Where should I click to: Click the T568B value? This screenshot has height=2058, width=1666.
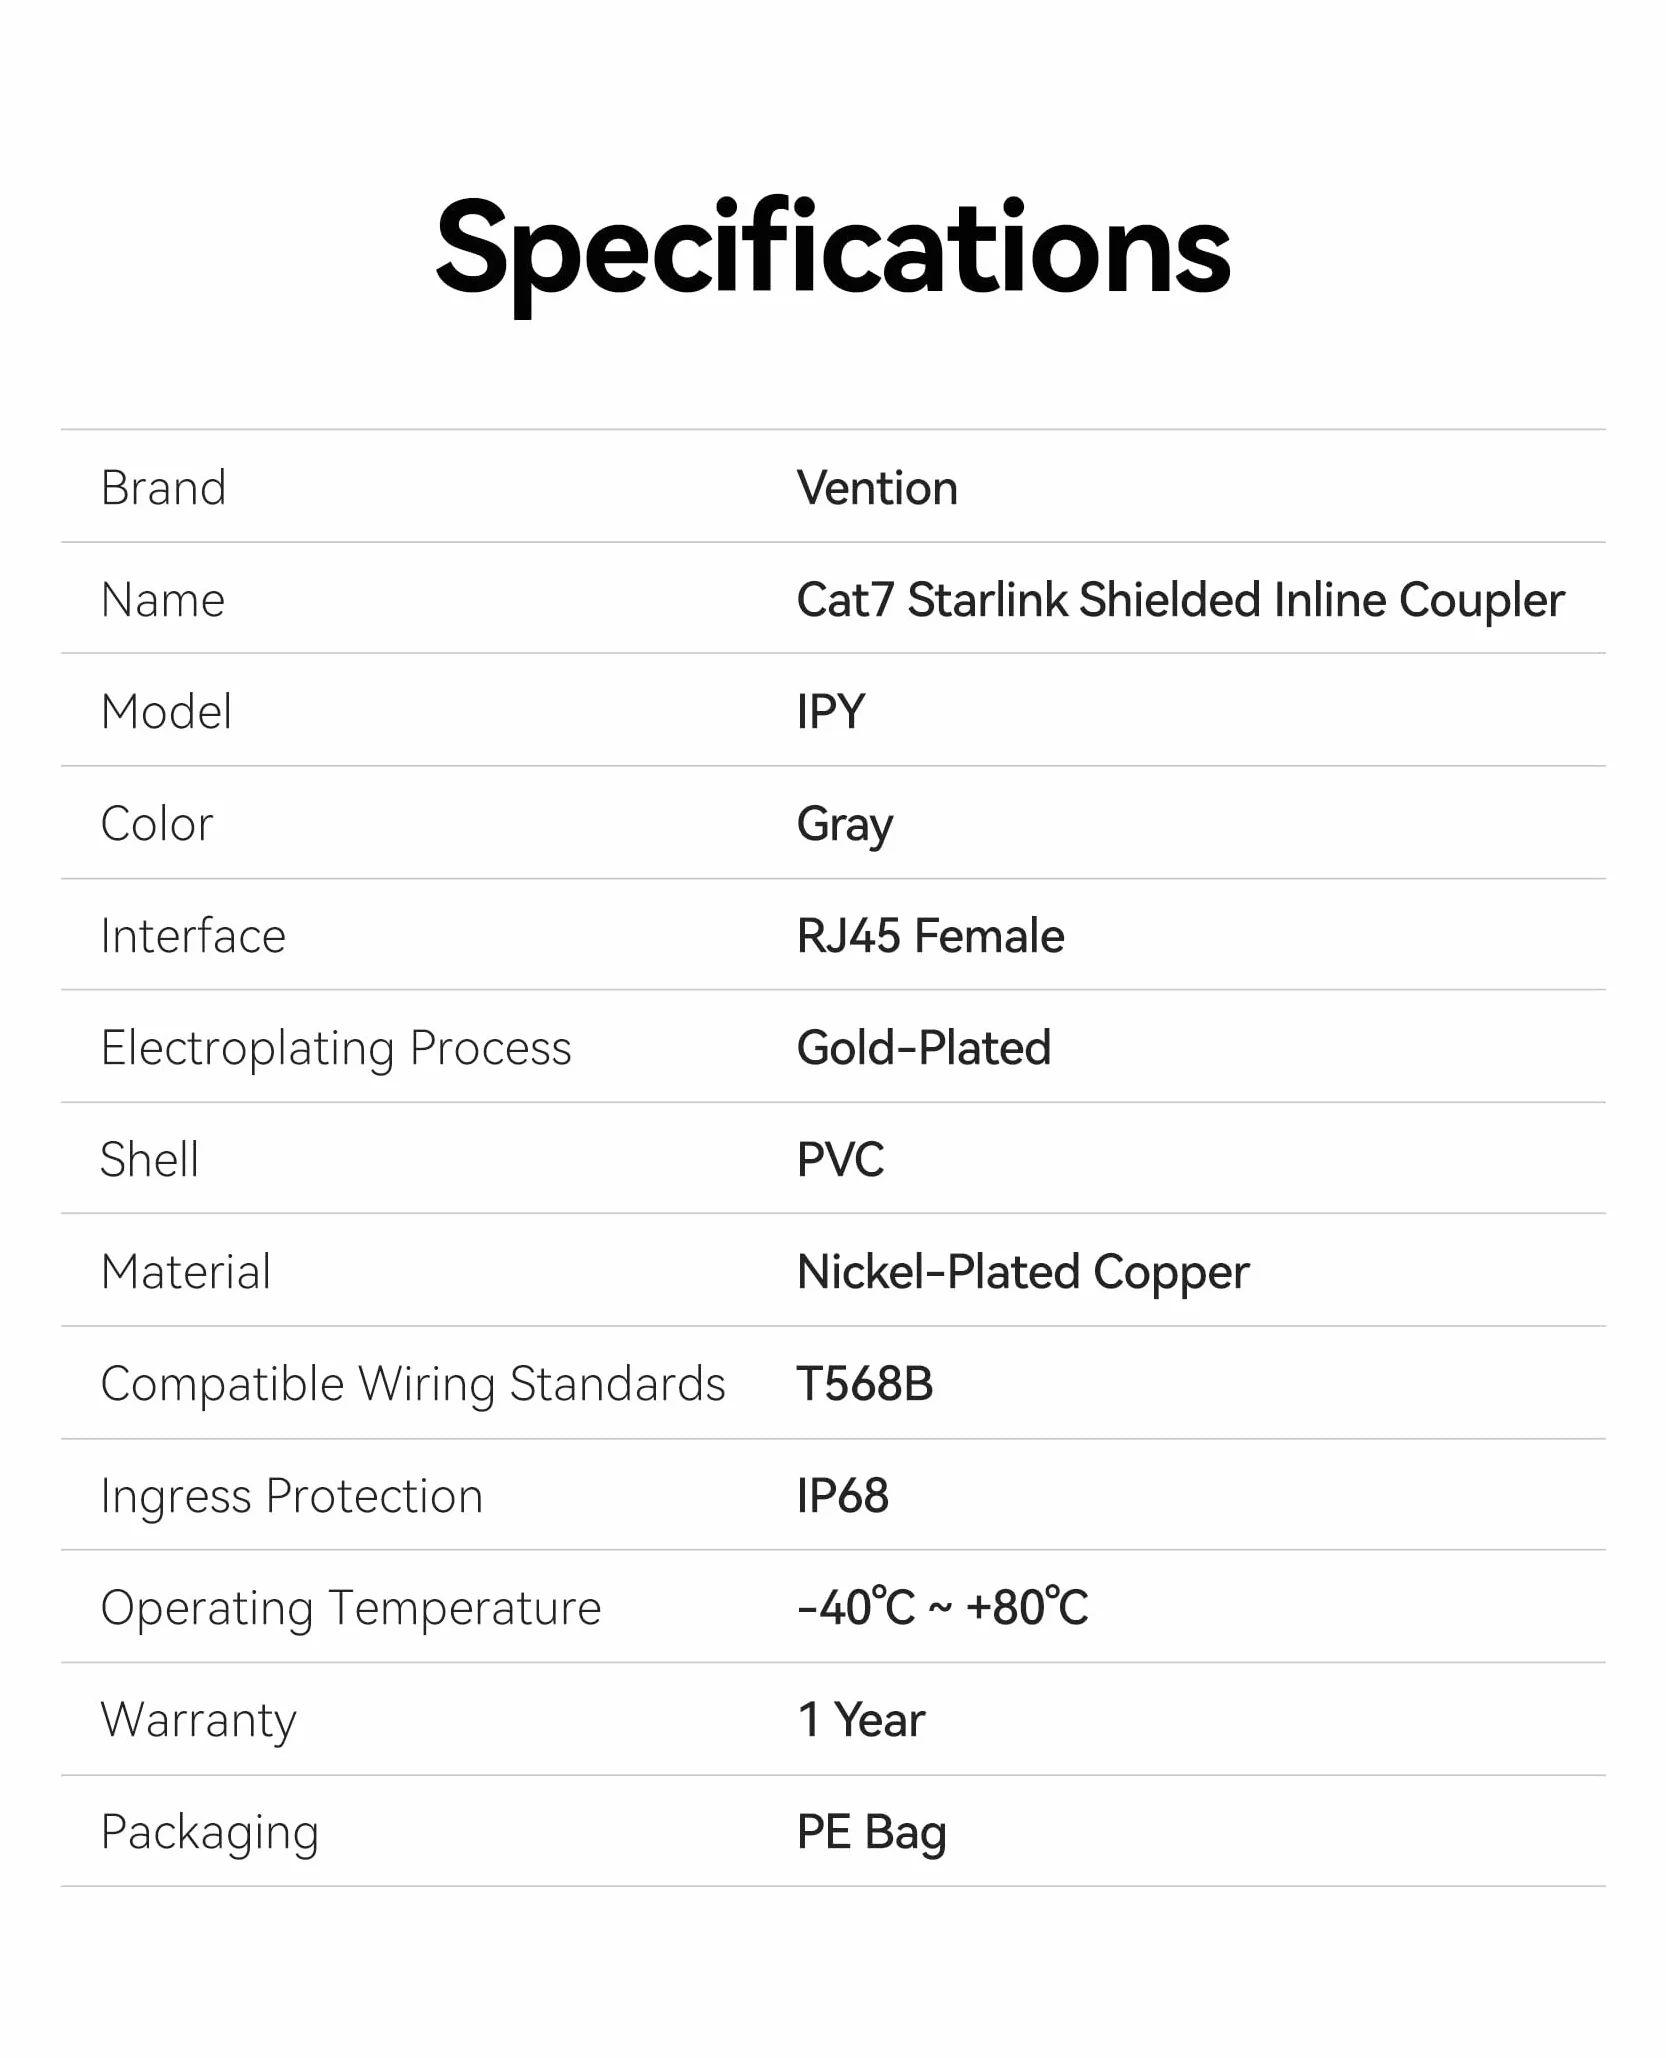pos(865,1384)
